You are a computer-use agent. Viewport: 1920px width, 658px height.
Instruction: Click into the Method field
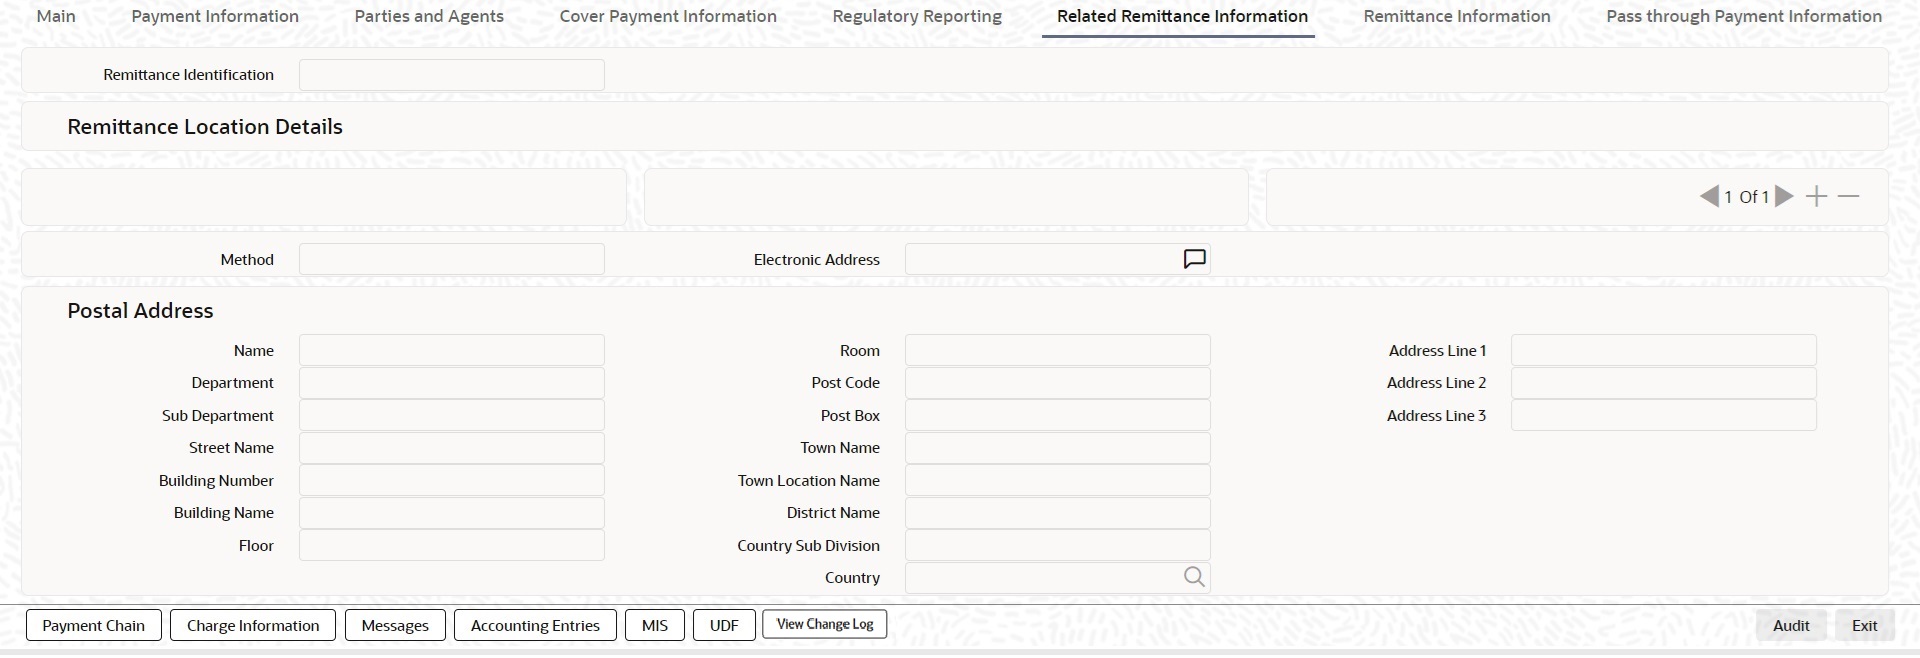[x=452, y=259]
